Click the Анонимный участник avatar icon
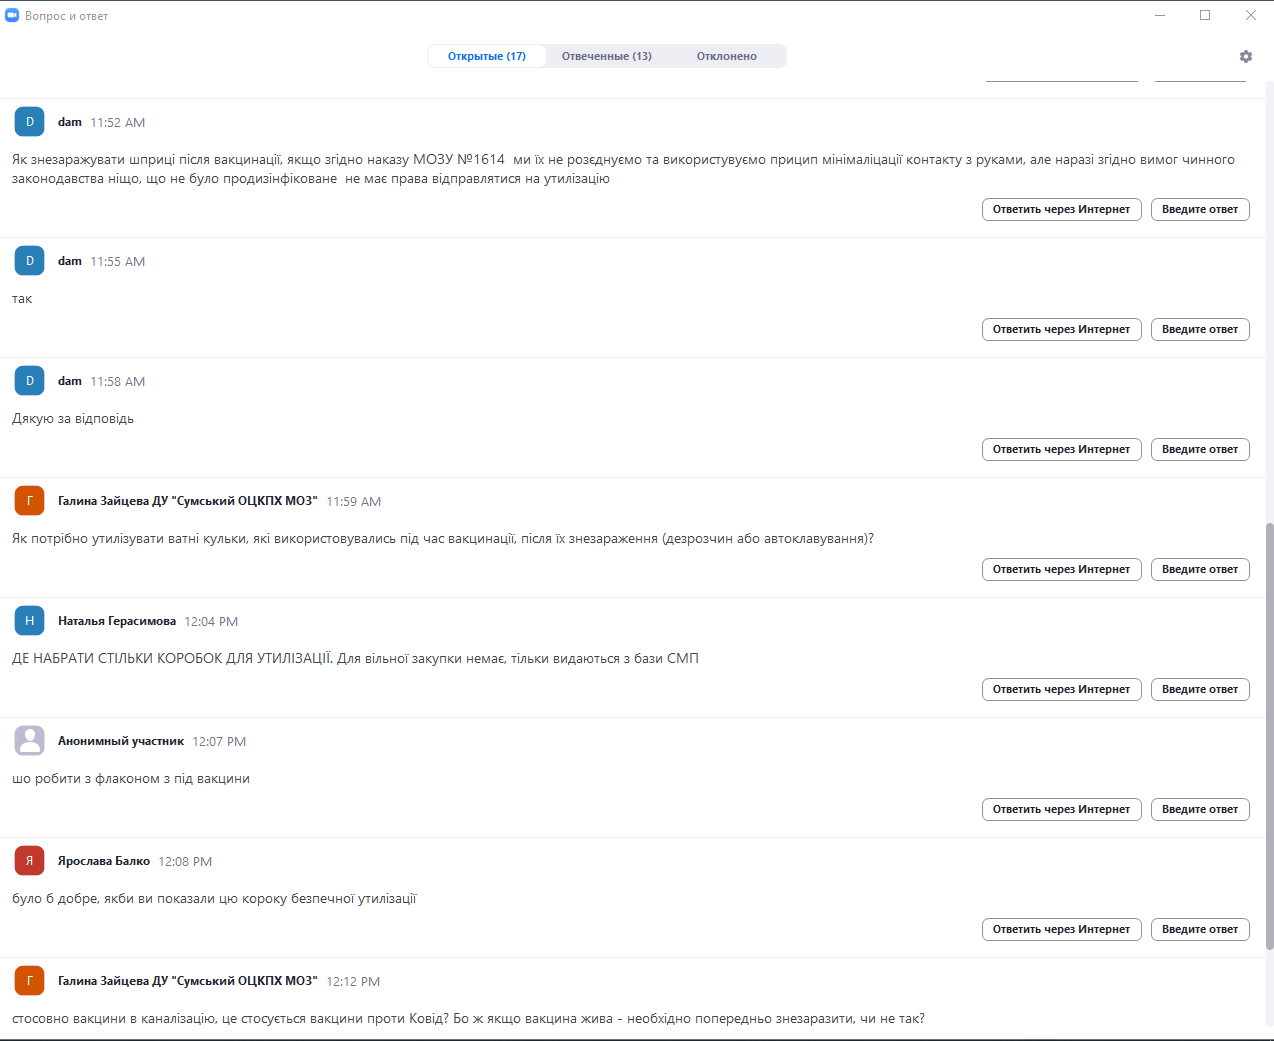The width and height of the screenshot is (1274, 1041). (30, 741)
